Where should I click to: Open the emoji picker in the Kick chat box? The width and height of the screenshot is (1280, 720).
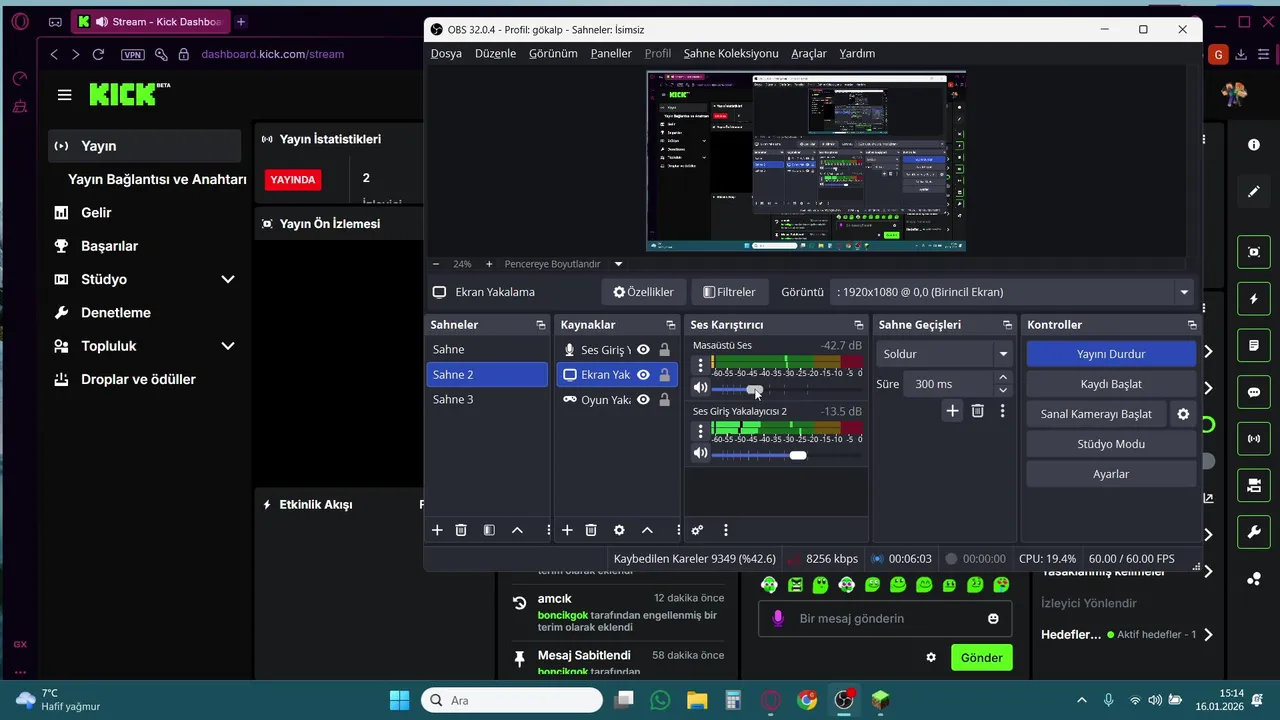993,619
